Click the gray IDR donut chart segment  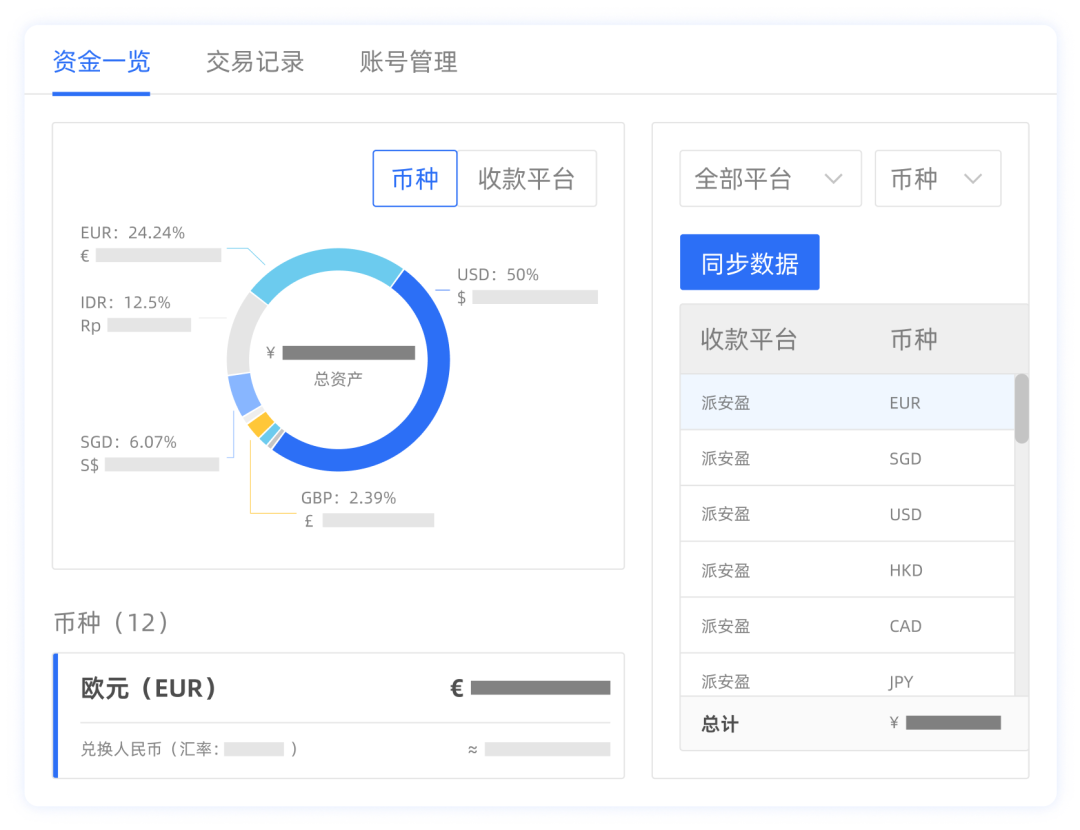(x=241, y=337)
